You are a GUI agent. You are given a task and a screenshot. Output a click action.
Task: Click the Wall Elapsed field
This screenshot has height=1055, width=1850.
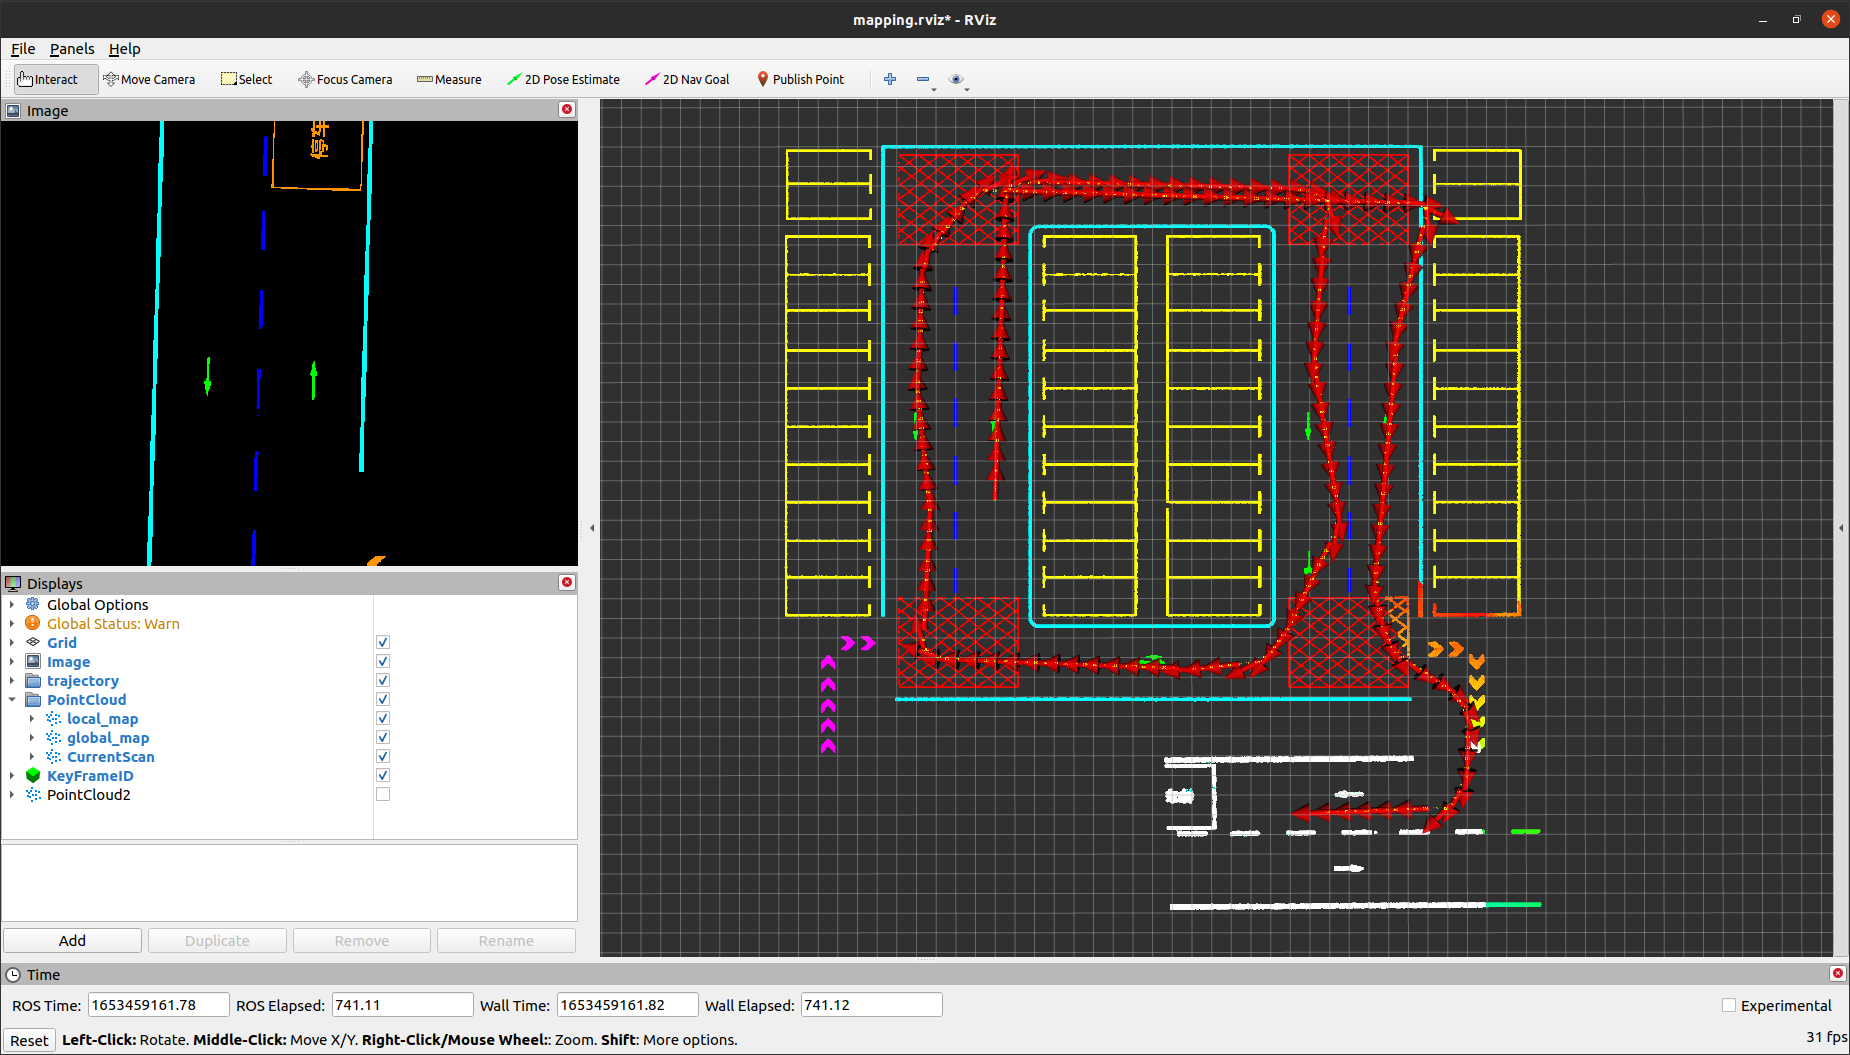[x=871, y=1005]
